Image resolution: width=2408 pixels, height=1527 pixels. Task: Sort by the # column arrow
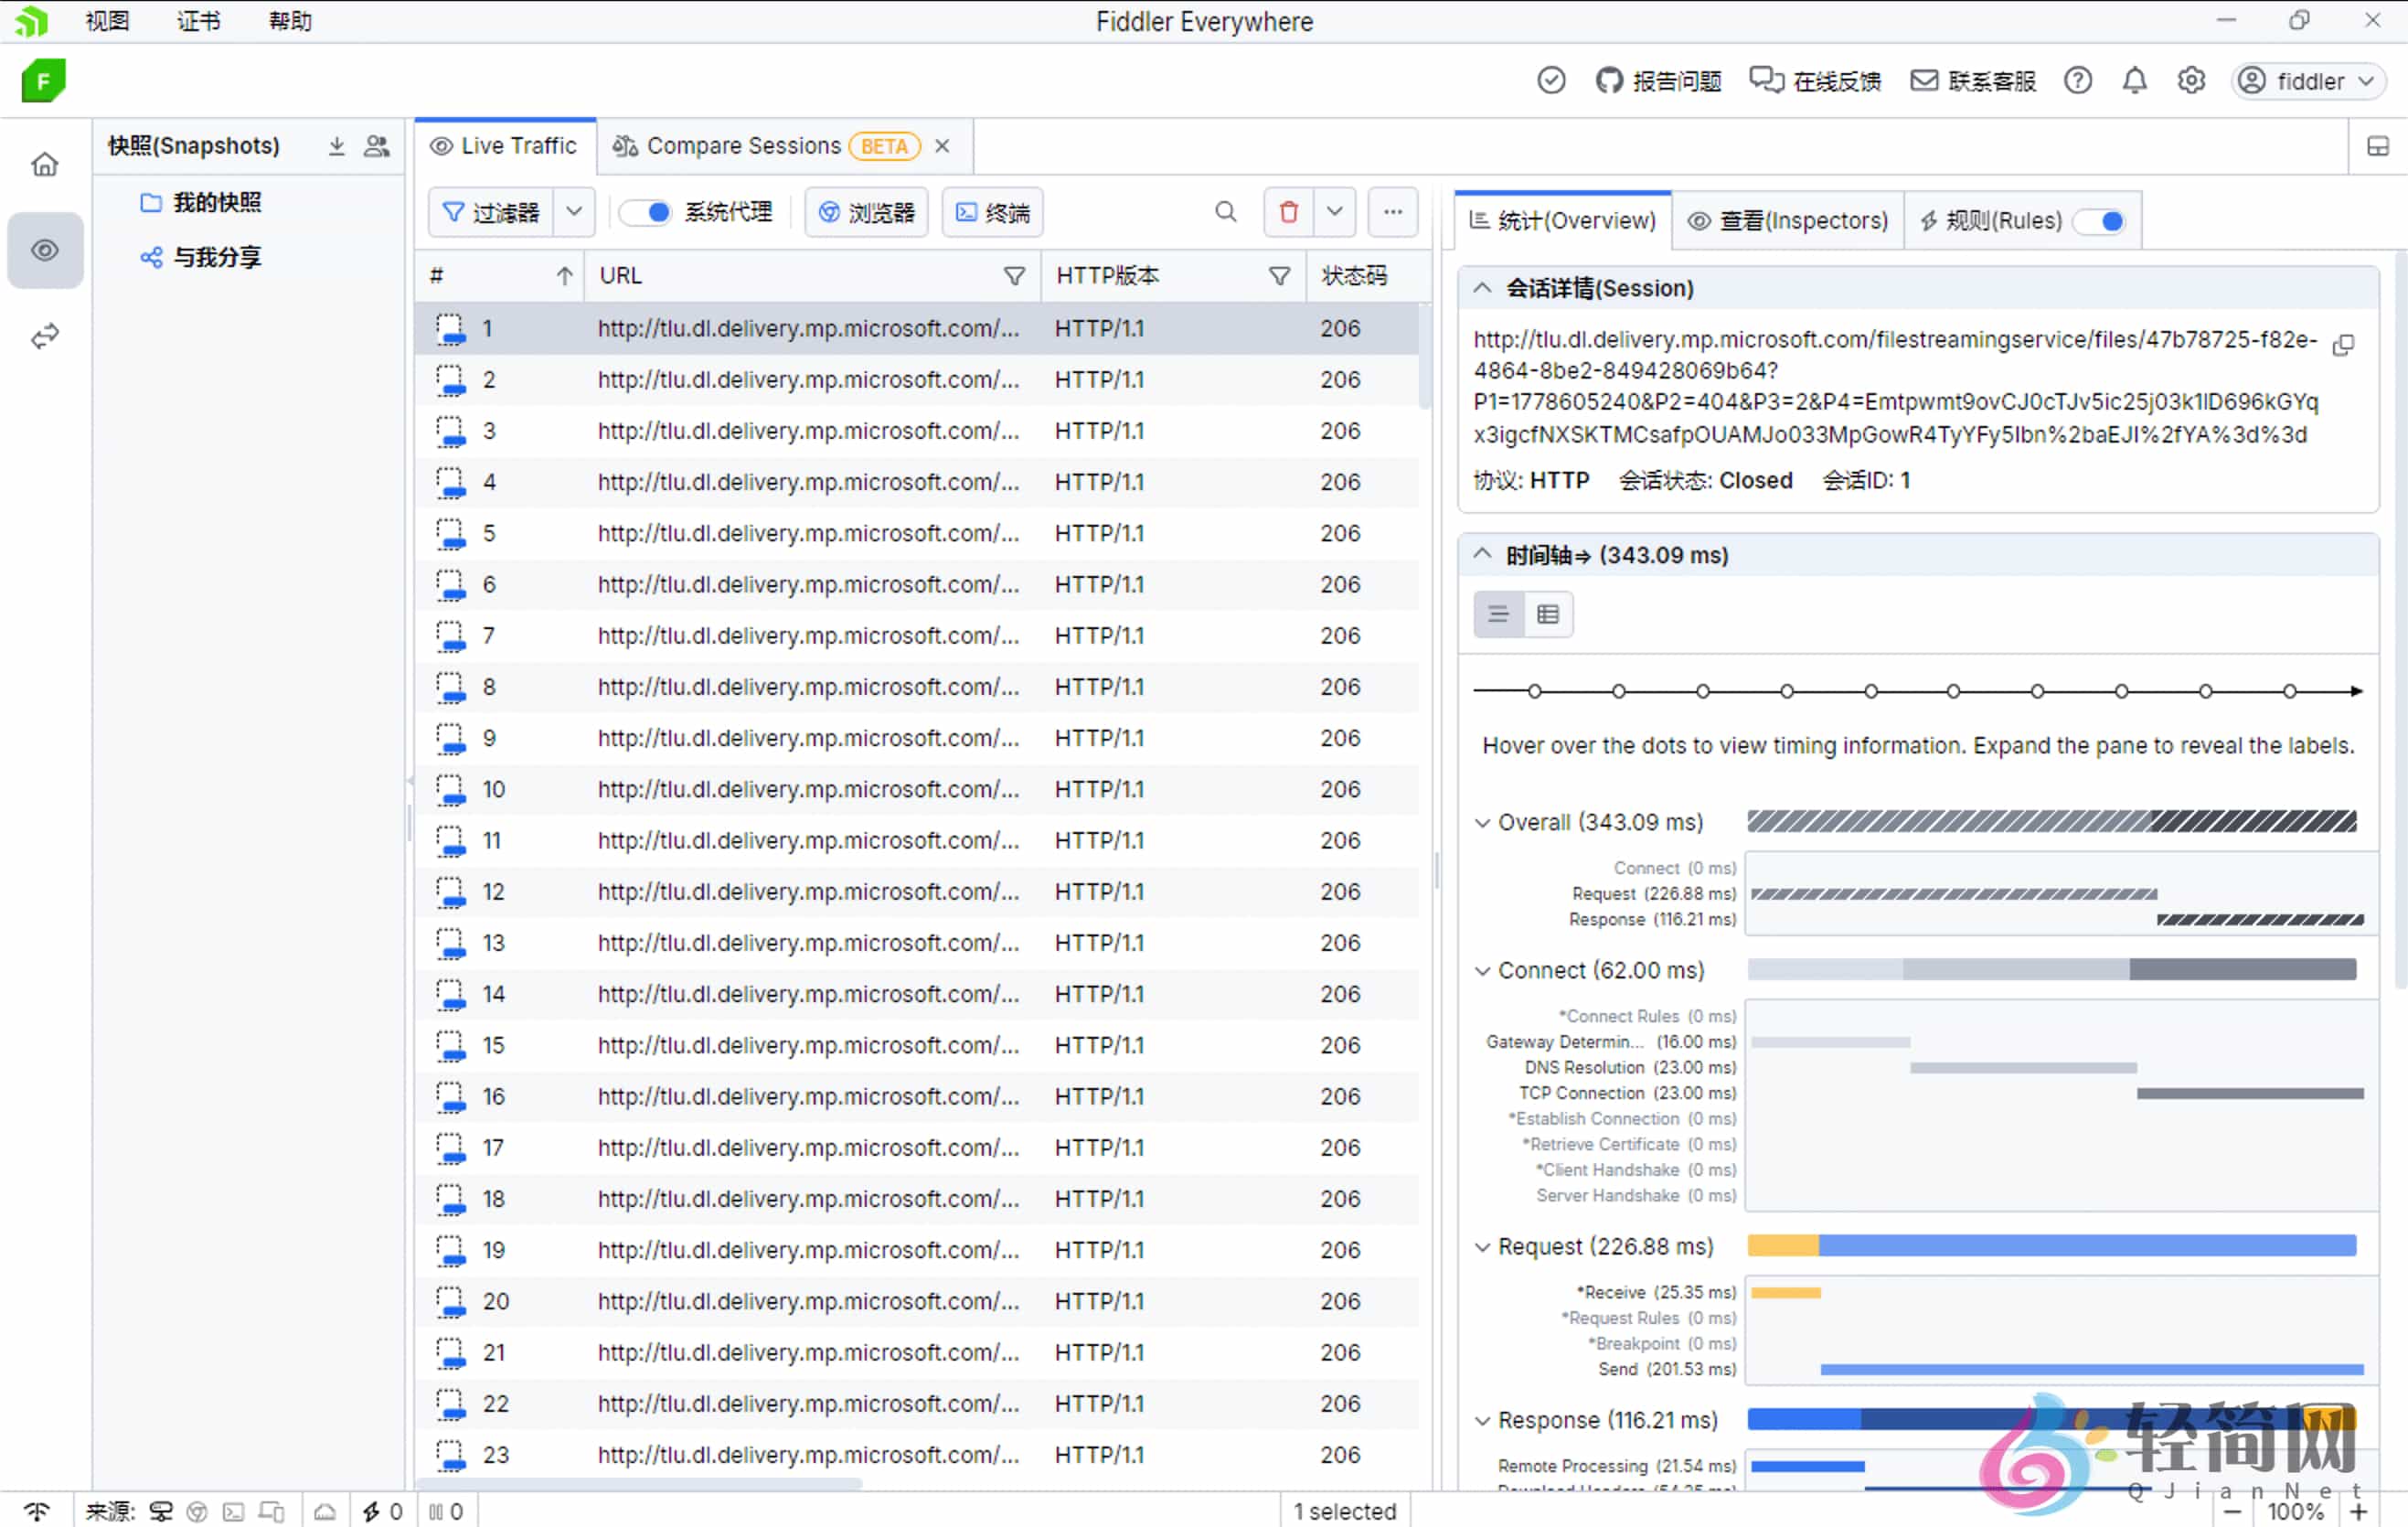564,276
